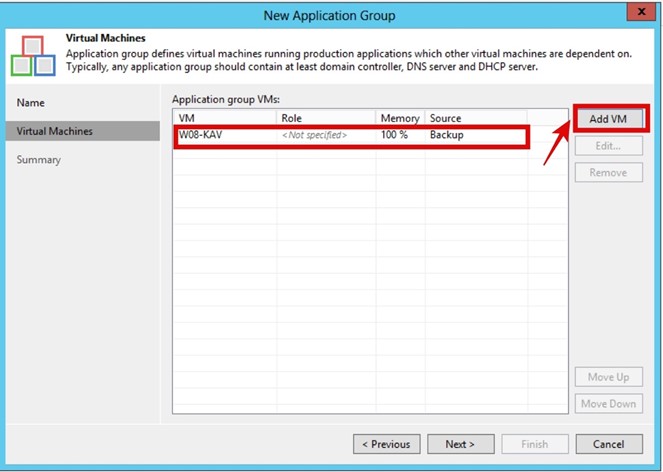Click the Move Up button
663x472 pixels.
click(x=608, y=377)
